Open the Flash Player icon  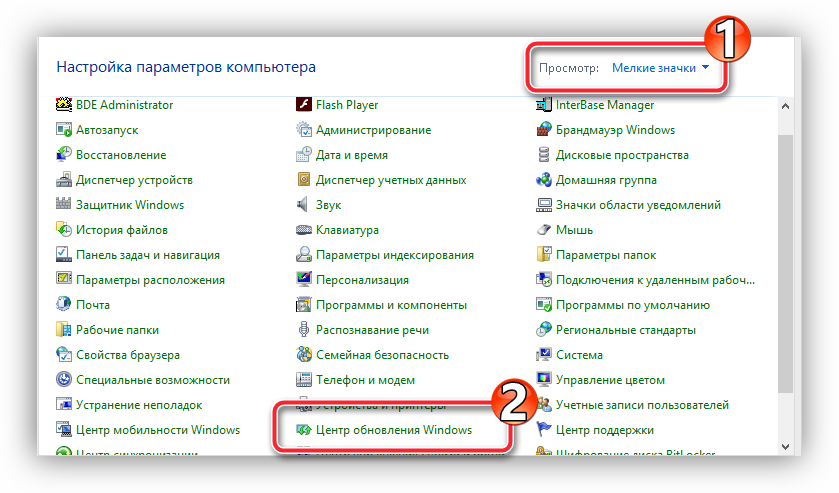(x=303, y=104)
